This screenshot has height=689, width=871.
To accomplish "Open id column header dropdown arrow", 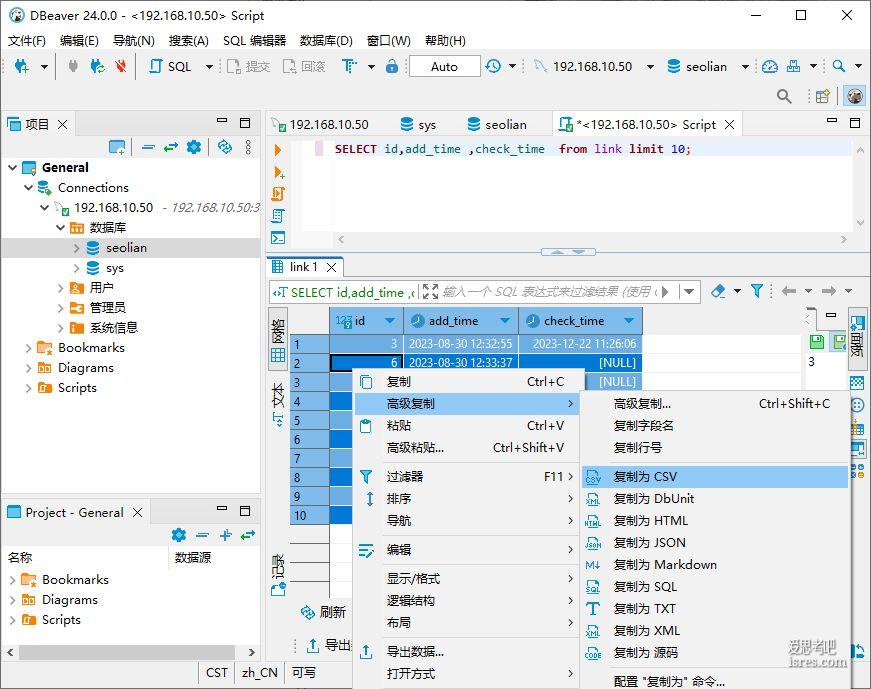I will pyautogui.click(x=390, y=321).
